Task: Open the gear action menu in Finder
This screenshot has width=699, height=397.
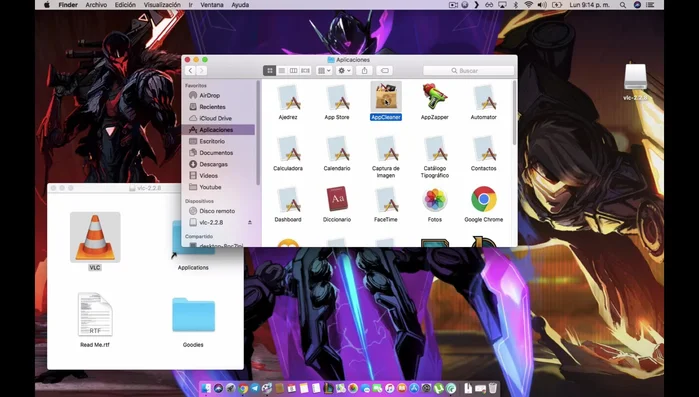Action: click(x=344, y=70)
